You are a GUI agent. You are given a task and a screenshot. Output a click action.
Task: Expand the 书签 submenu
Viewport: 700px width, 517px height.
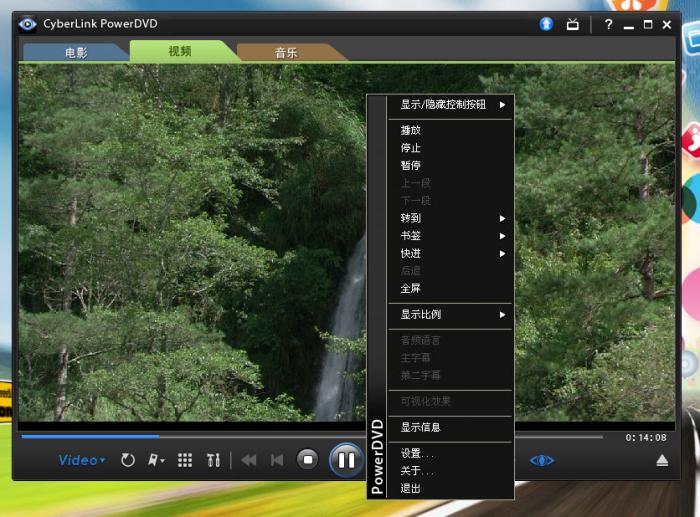coord(451,235)
